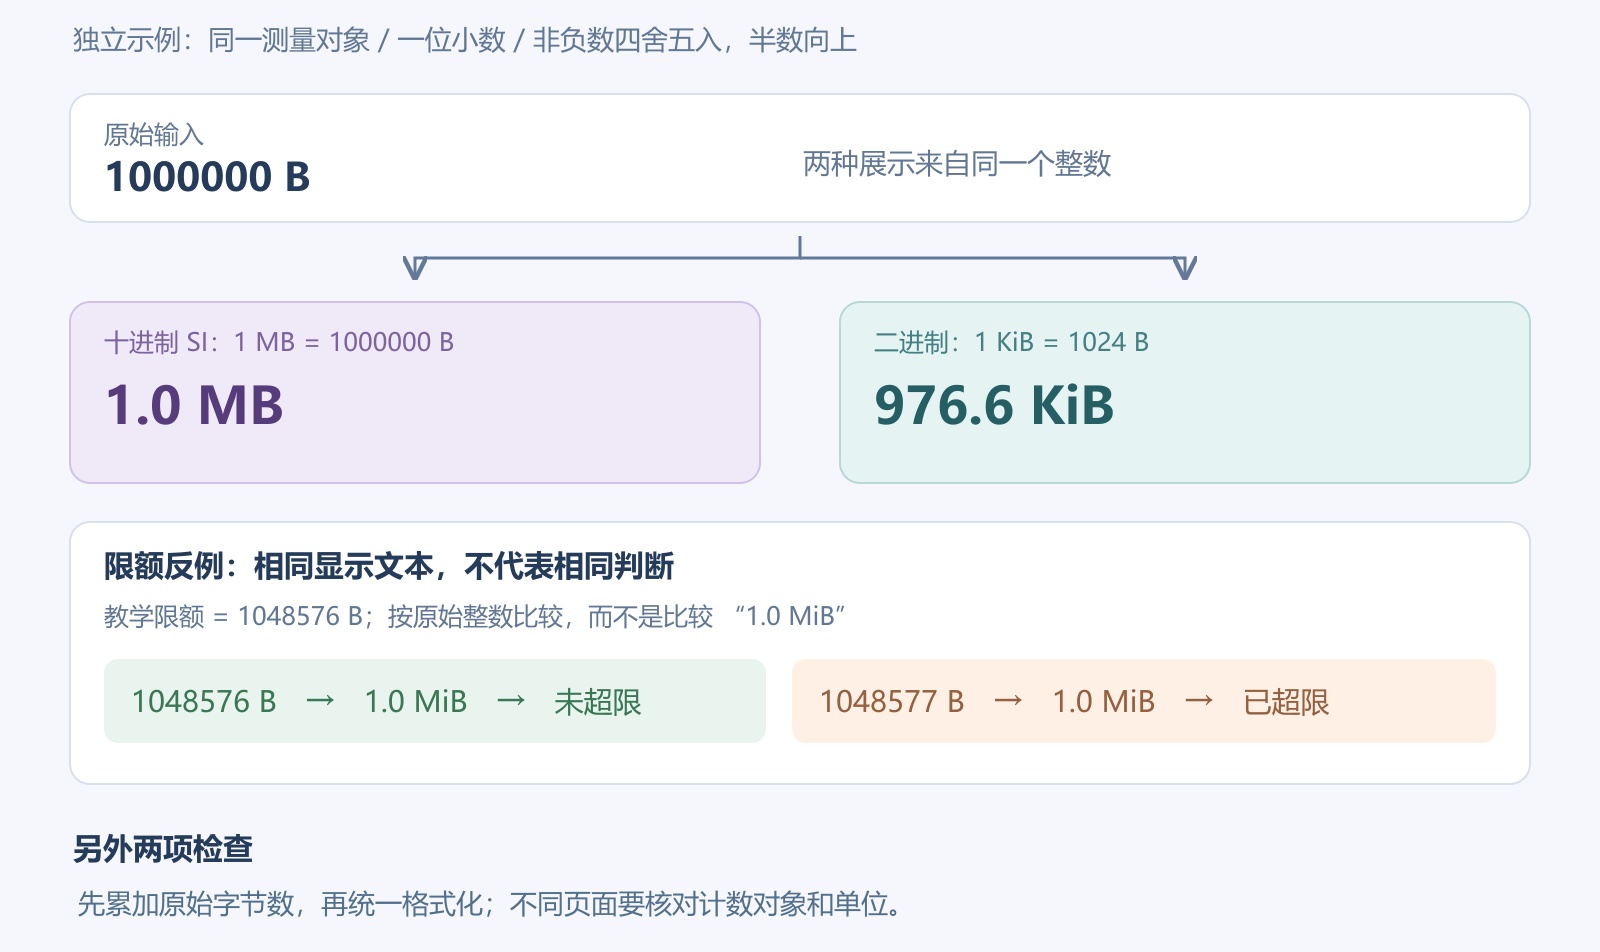Screen dimensions: 1600x952
Task: Click the heading 限额反例：相同显示文本，不代表相同判断
Action: (389, 566)
